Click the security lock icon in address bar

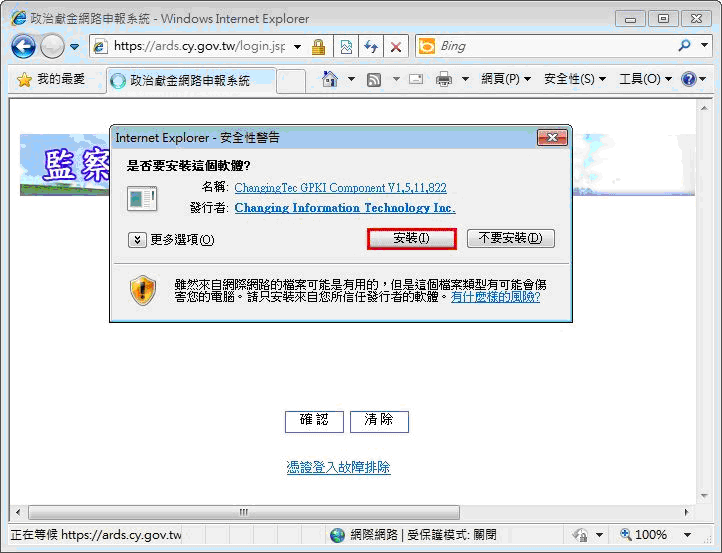318,47
